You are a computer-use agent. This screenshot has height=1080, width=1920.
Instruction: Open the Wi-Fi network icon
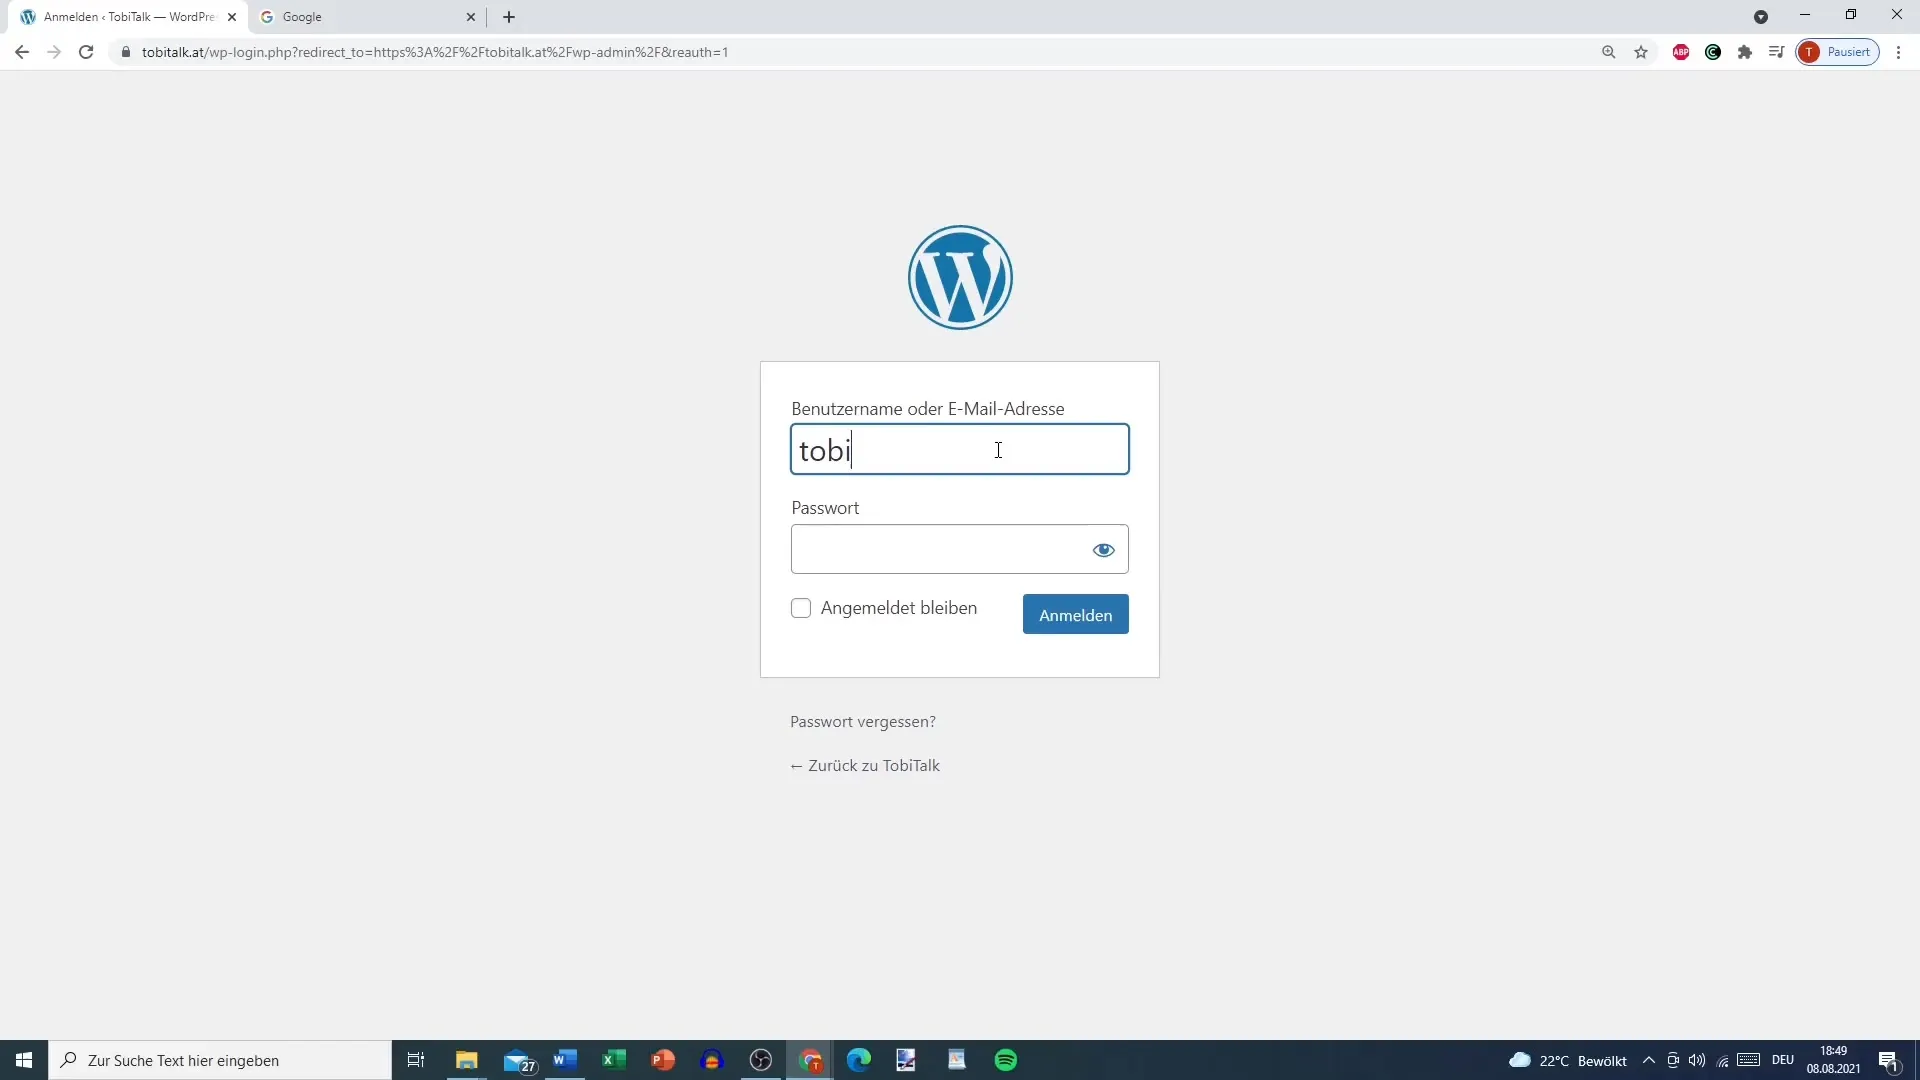pos(1722,1060)
